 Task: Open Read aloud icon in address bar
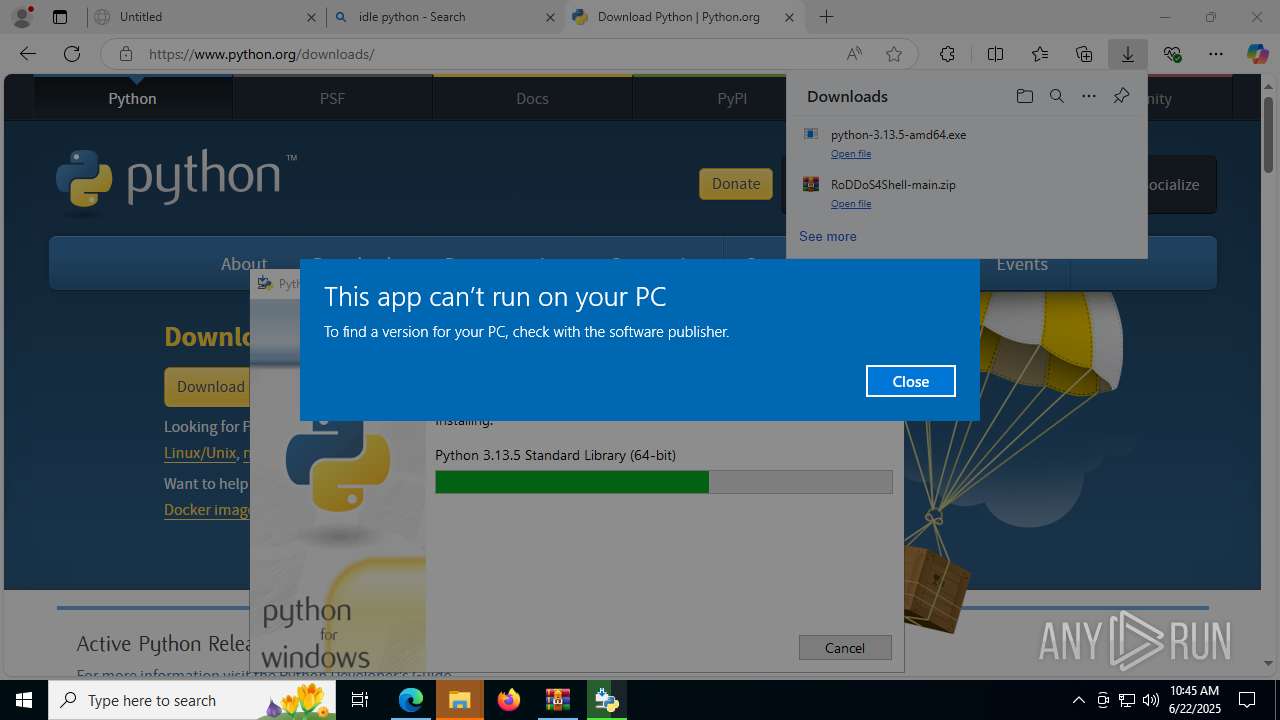854,54
